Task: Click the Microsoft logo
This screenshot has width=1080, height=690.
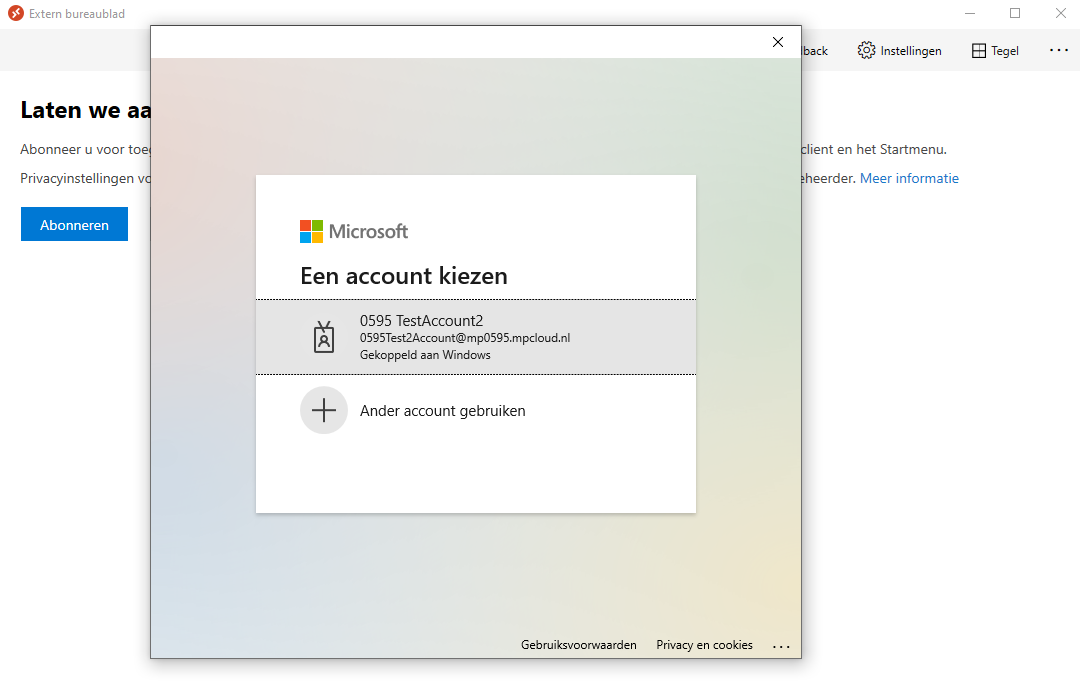Action: pos(354,231)
